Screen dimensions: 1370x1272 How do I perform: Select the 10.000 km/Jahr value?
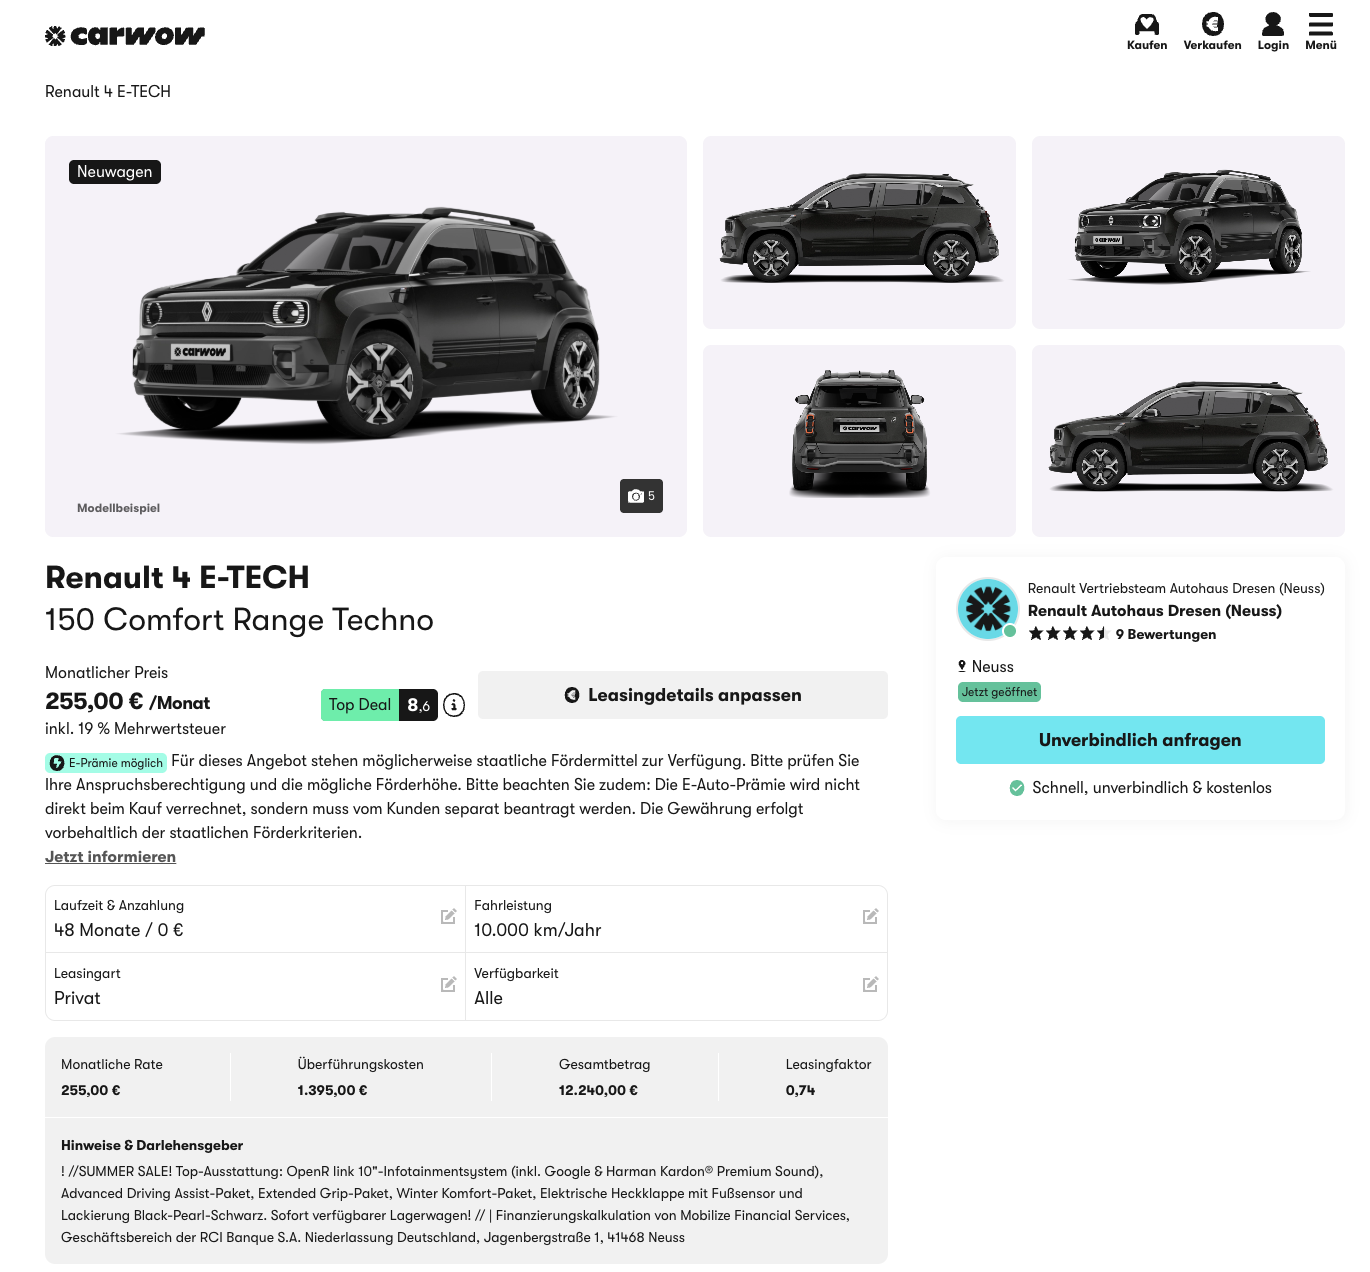point(538,930)
